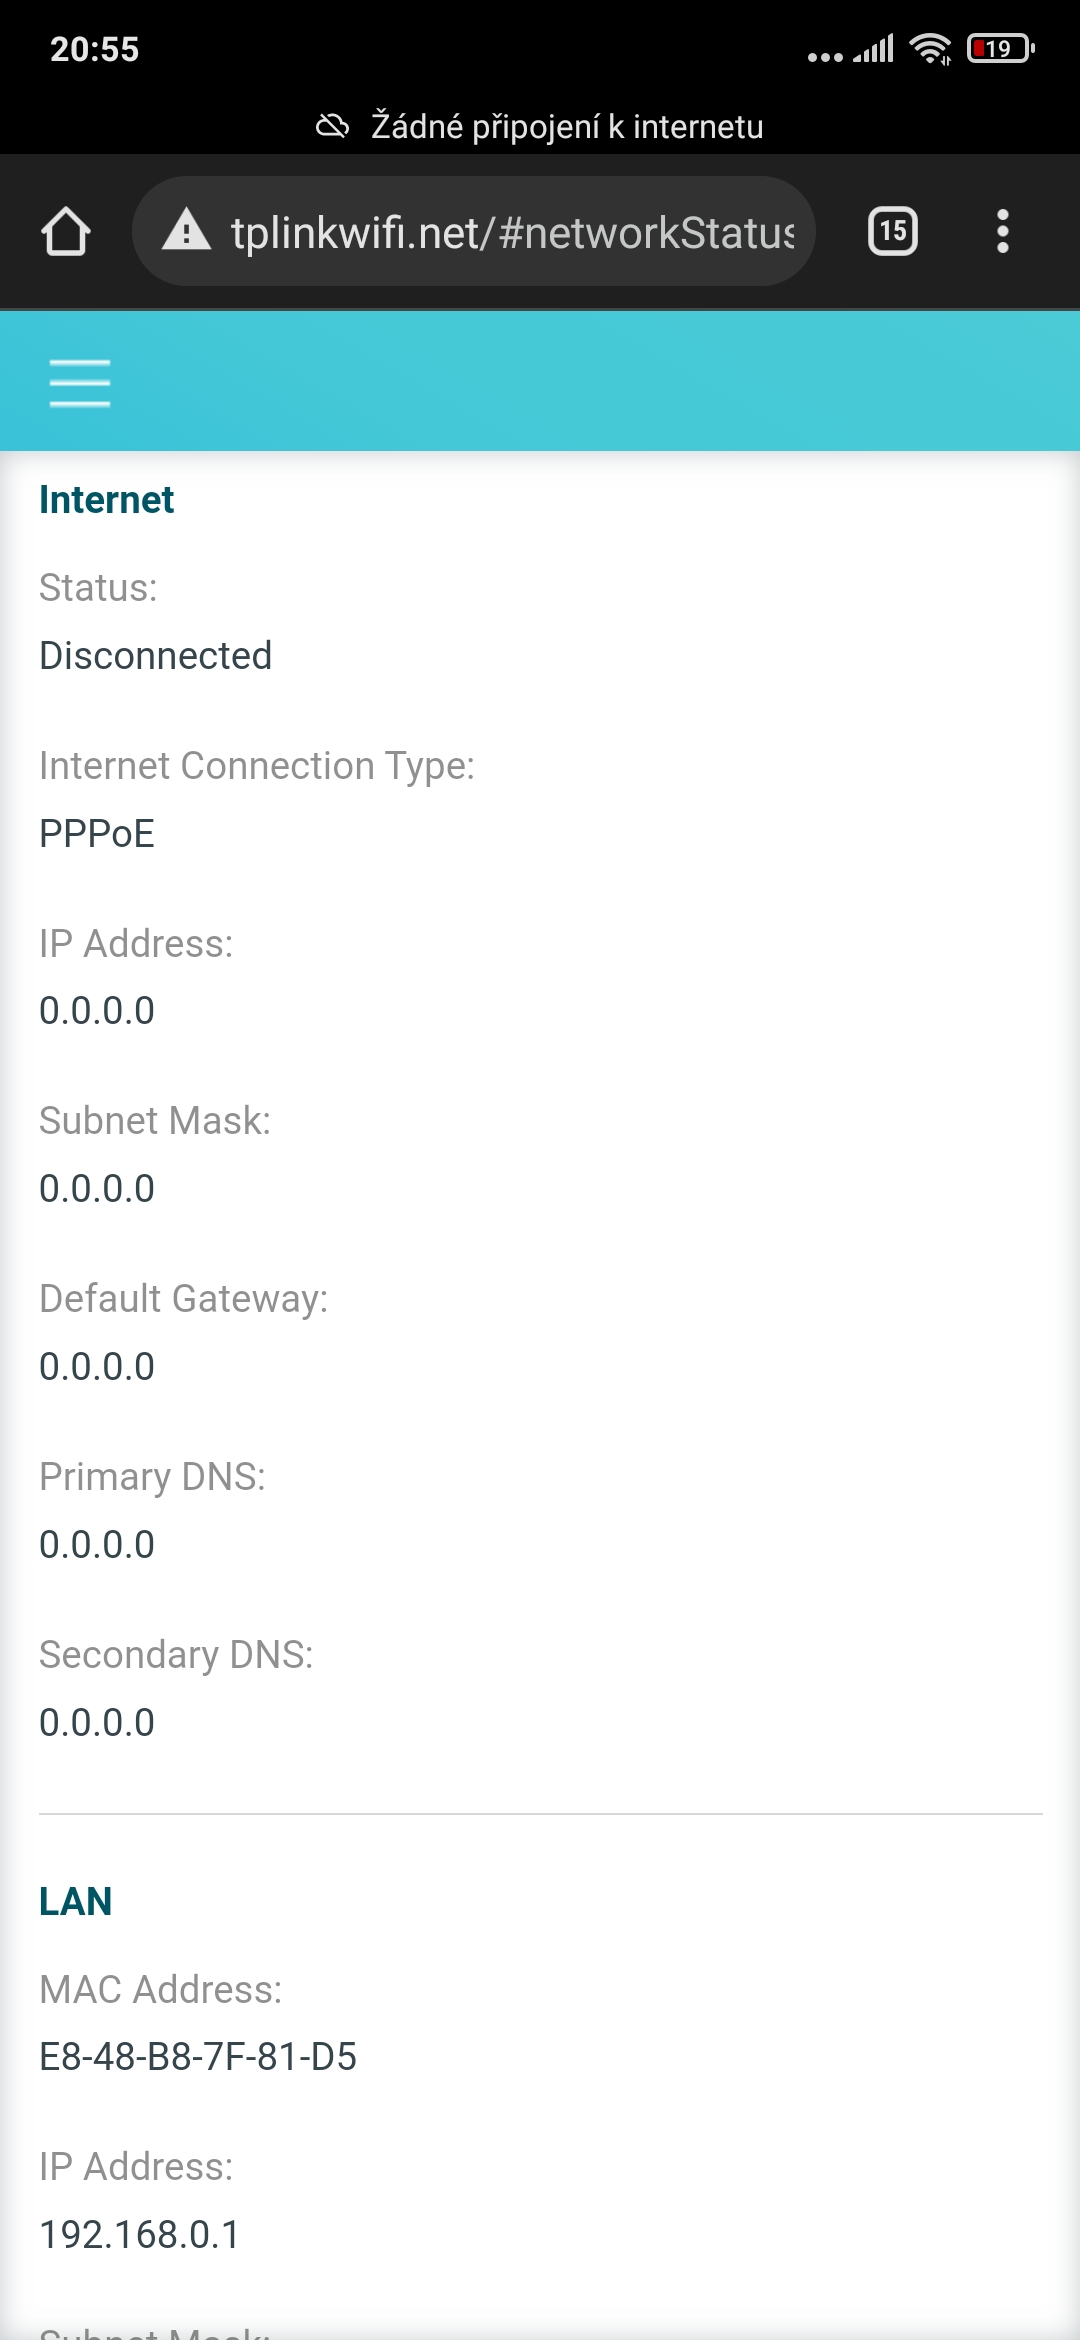
Task: Tap the Default Gateway label
Action: pyautogui.click(x=184, y=1299)
